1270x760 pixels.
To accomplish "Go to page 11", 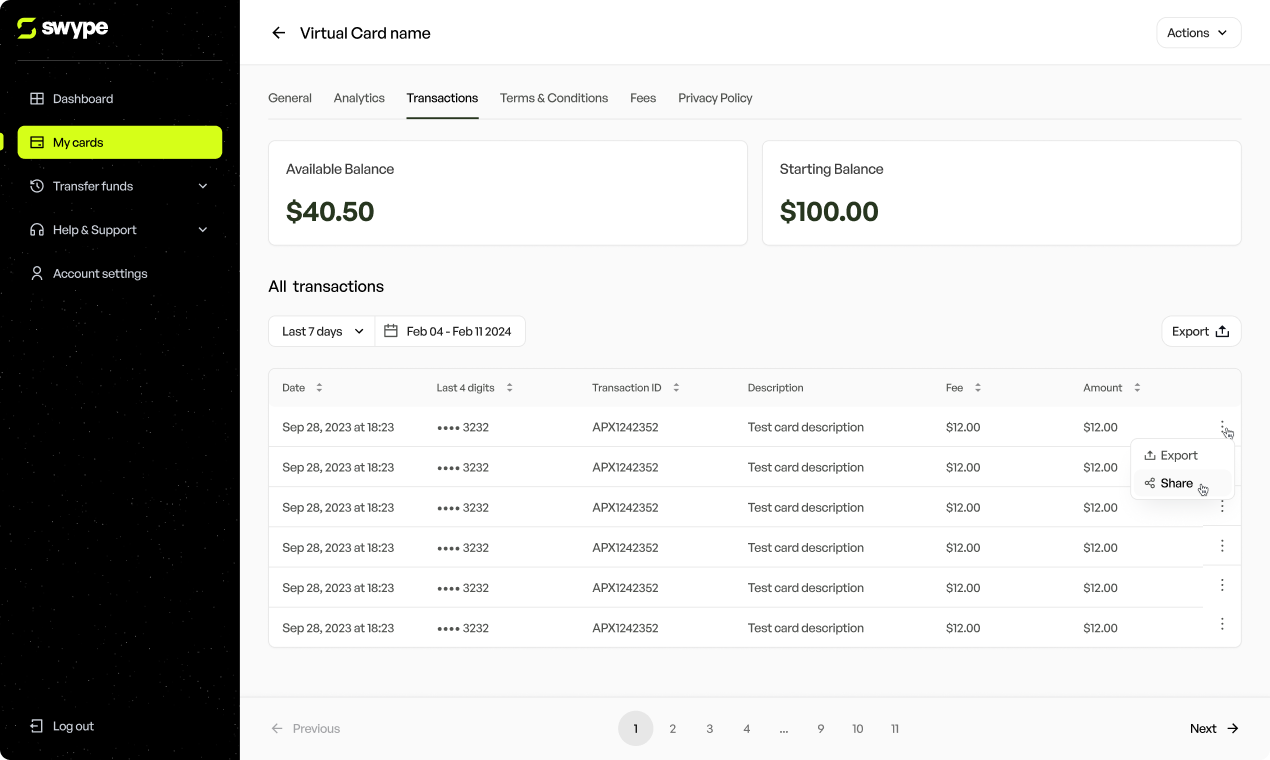I will (x=894, y=729).
